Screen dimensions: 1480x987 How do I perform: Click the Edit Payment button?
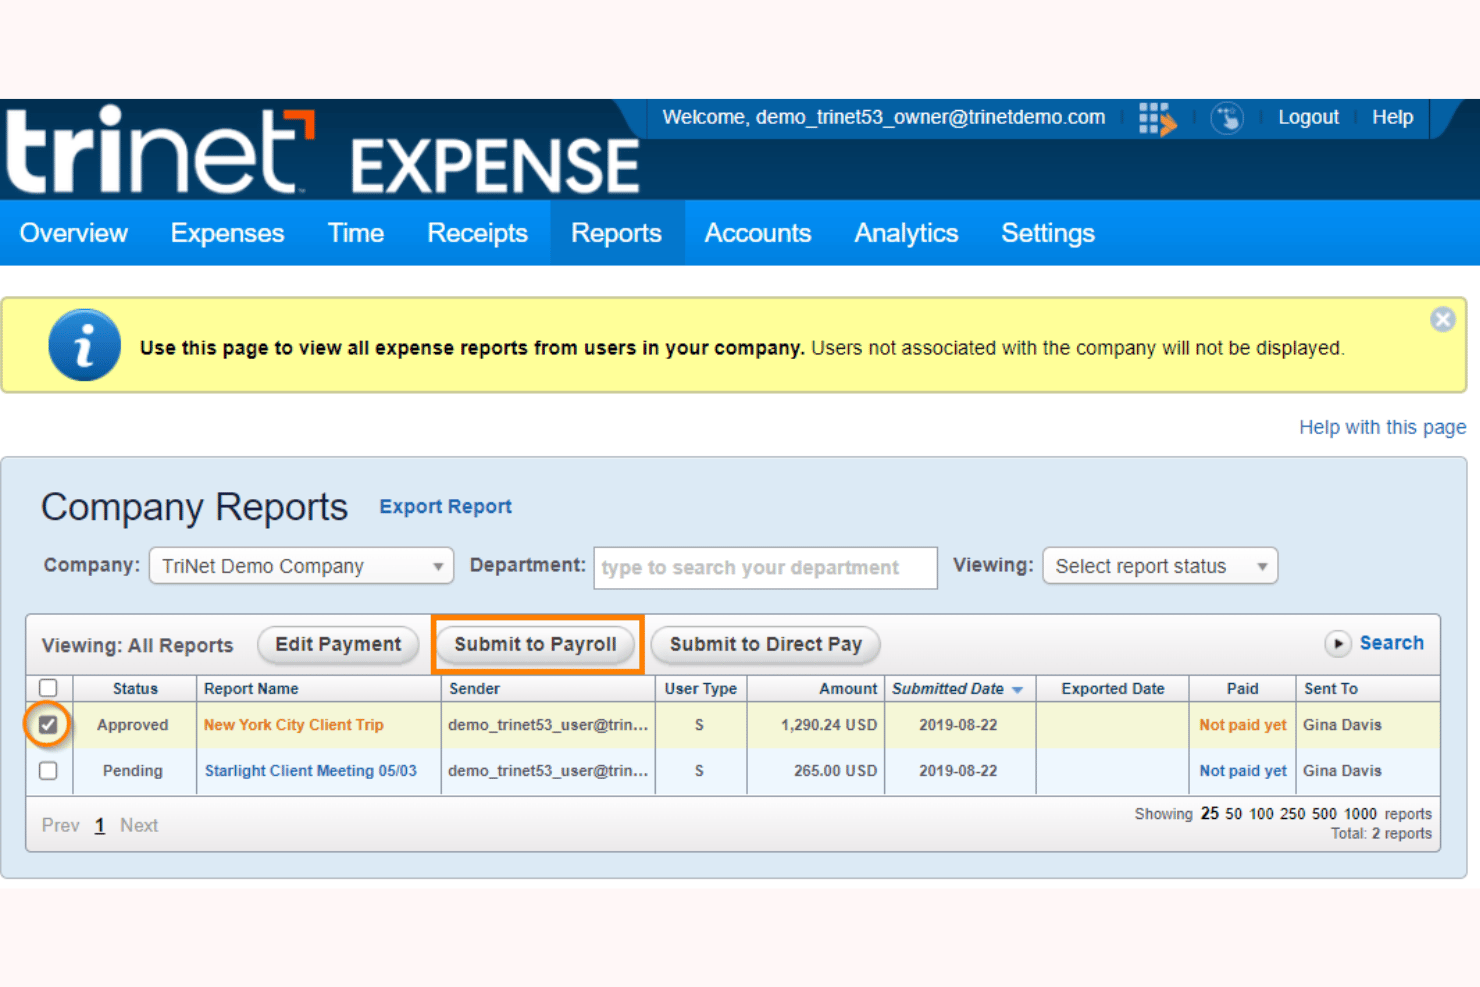(338, 645)
